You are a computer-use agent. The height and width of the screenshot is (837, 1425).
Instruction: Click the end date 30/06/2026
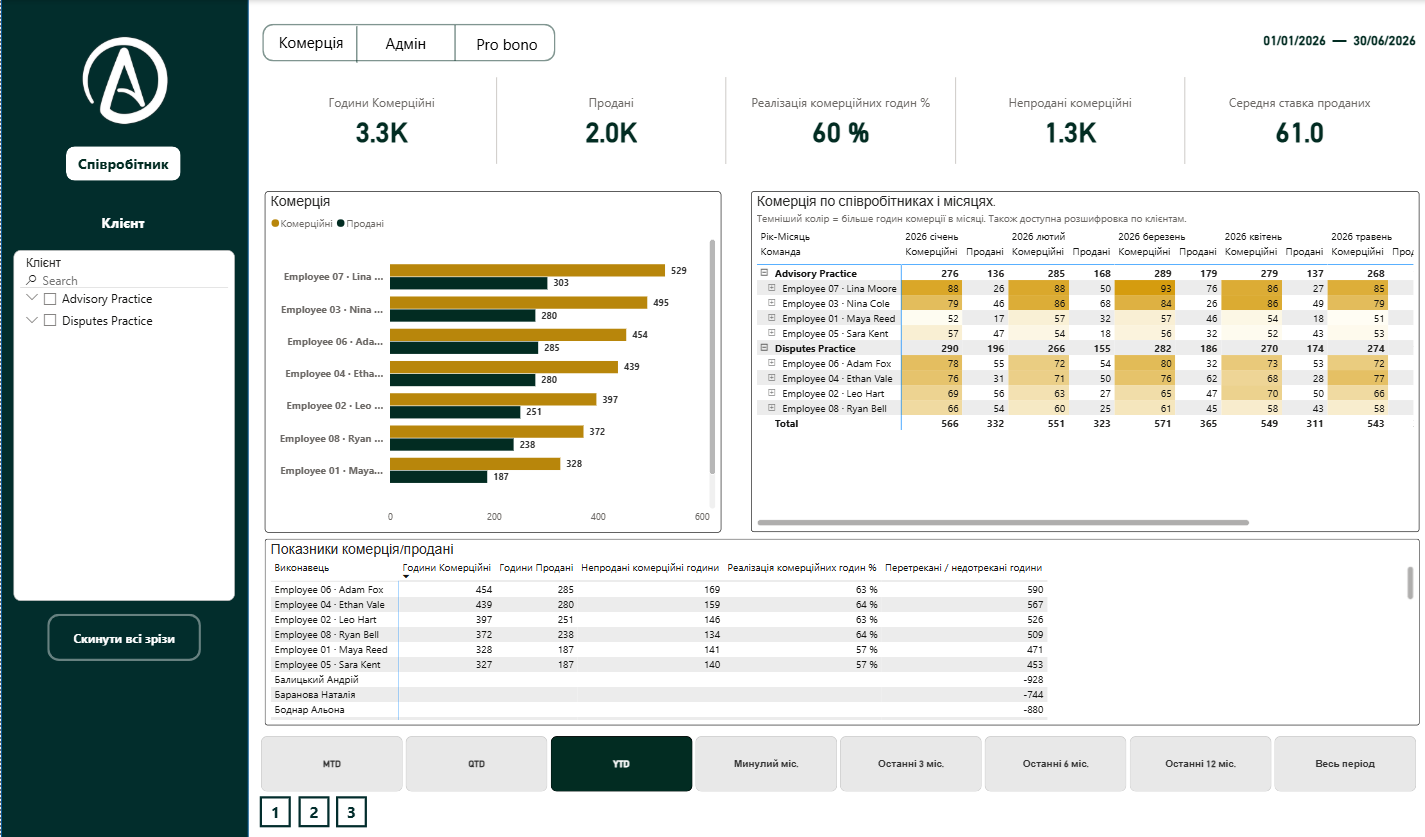click(1384, 41)
